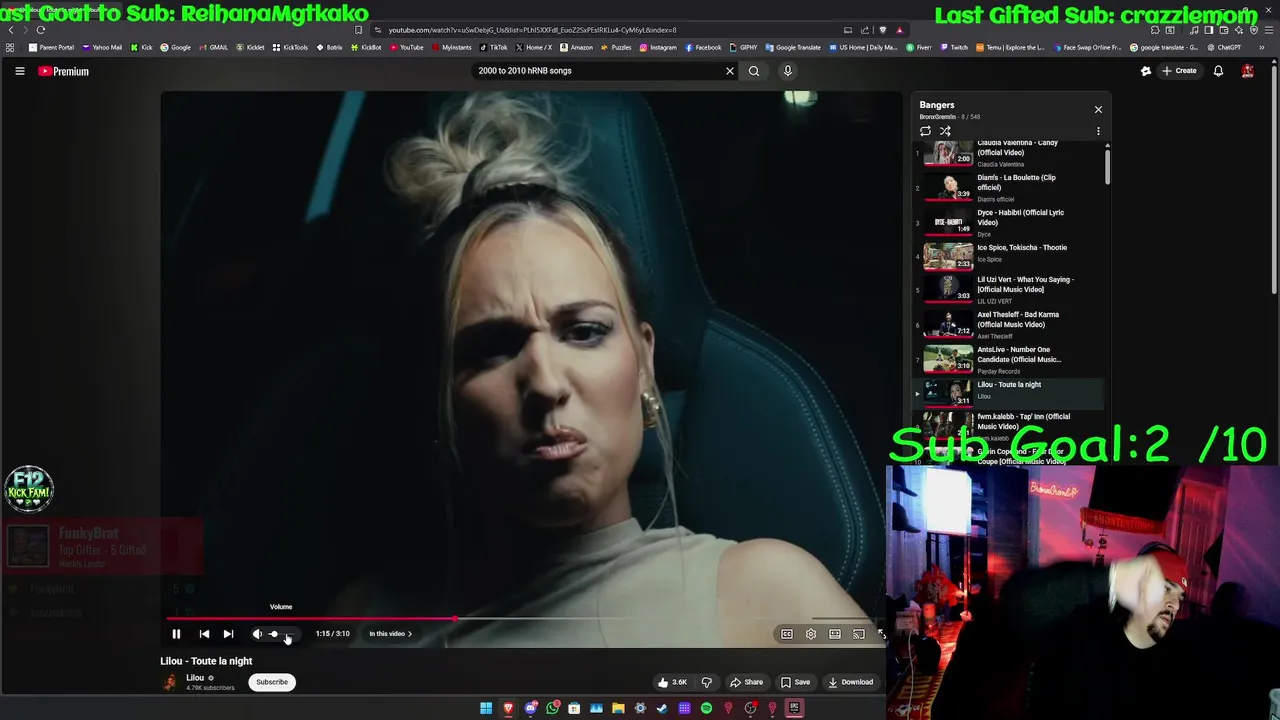Click the Download button
The width and height of the screenshot is (1280, 720).
click(x=851, y=682)
